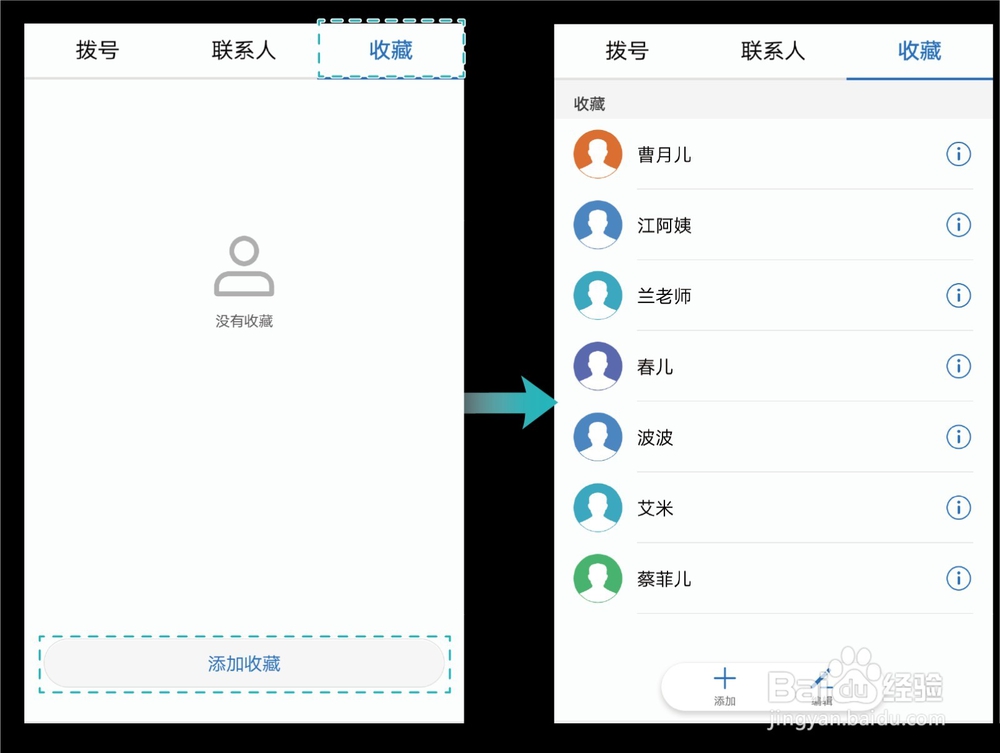Open info icon for contact 春儿

(x=958, y=366)
